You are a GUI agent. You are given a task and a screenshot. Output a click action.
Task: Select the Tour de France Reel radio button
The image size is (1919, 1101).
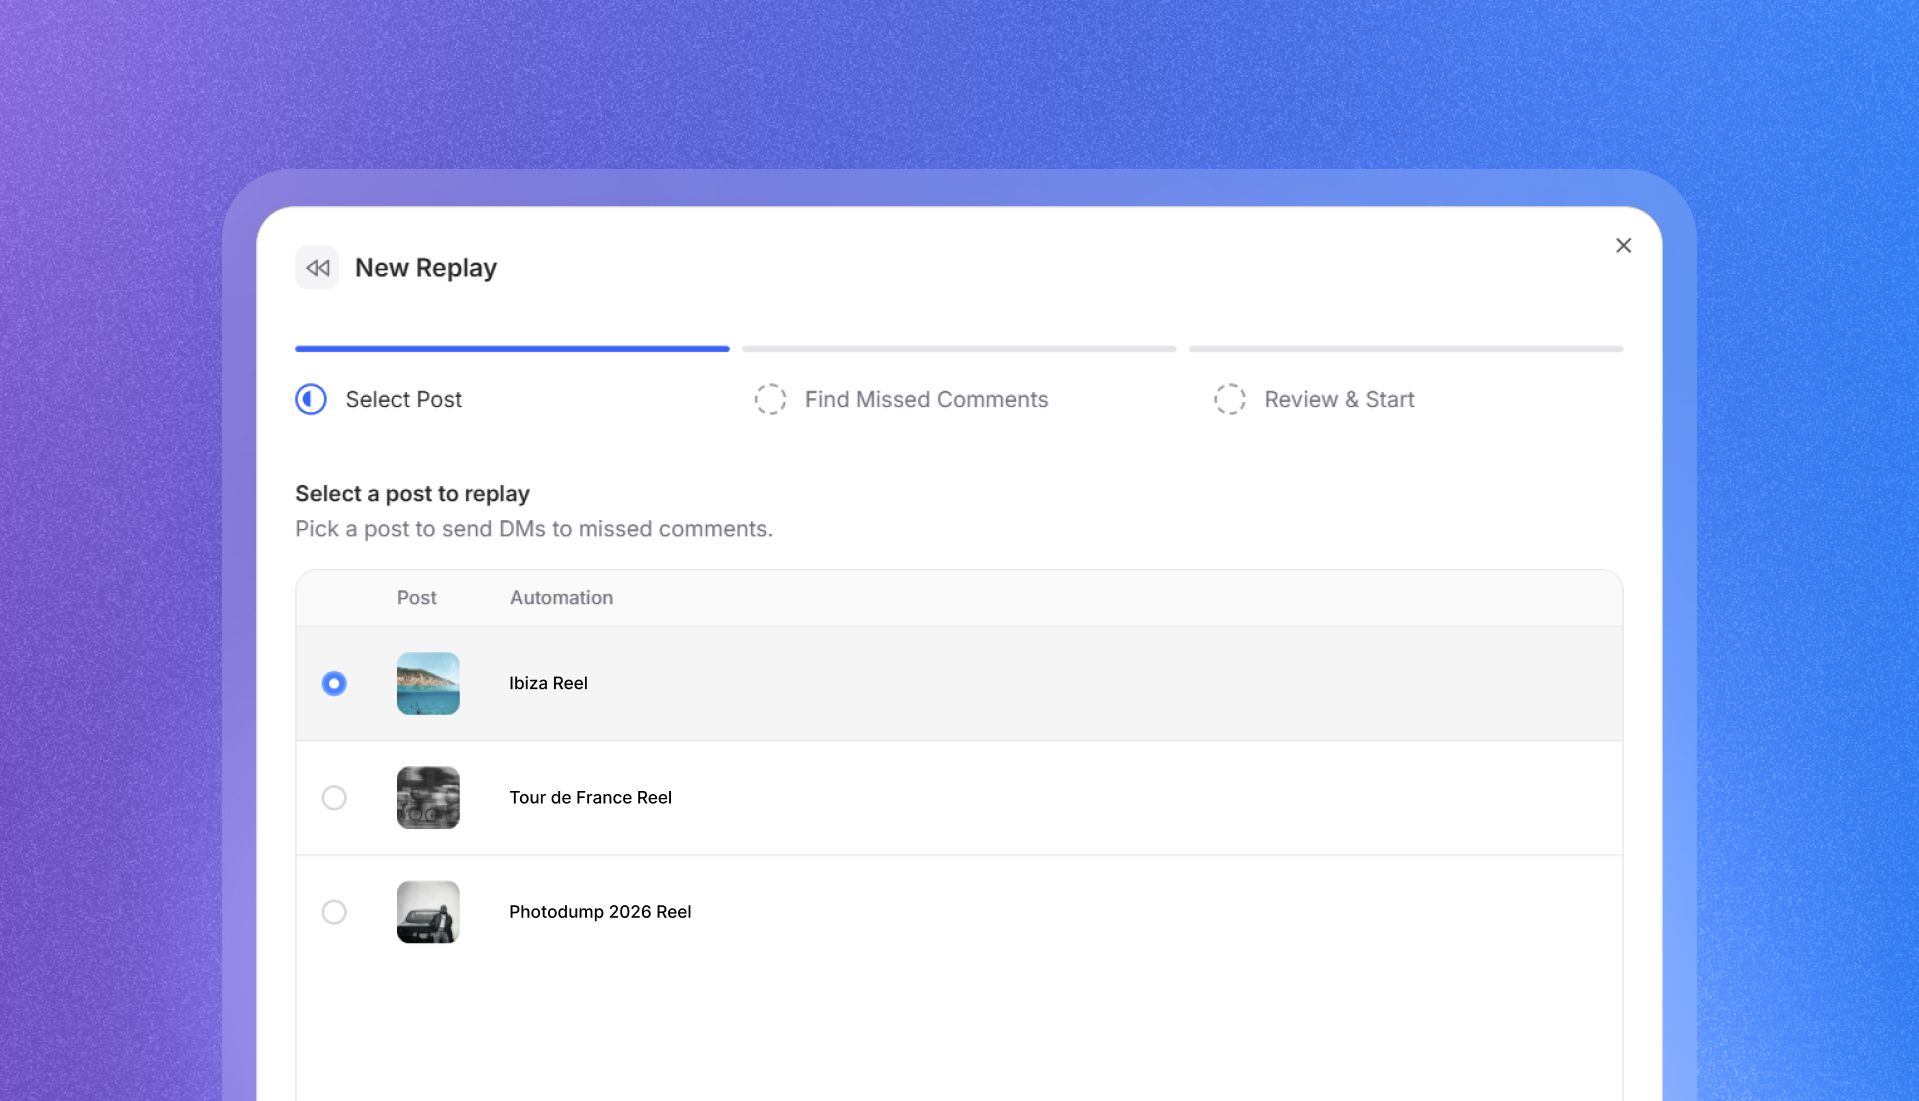click(334, 797)
